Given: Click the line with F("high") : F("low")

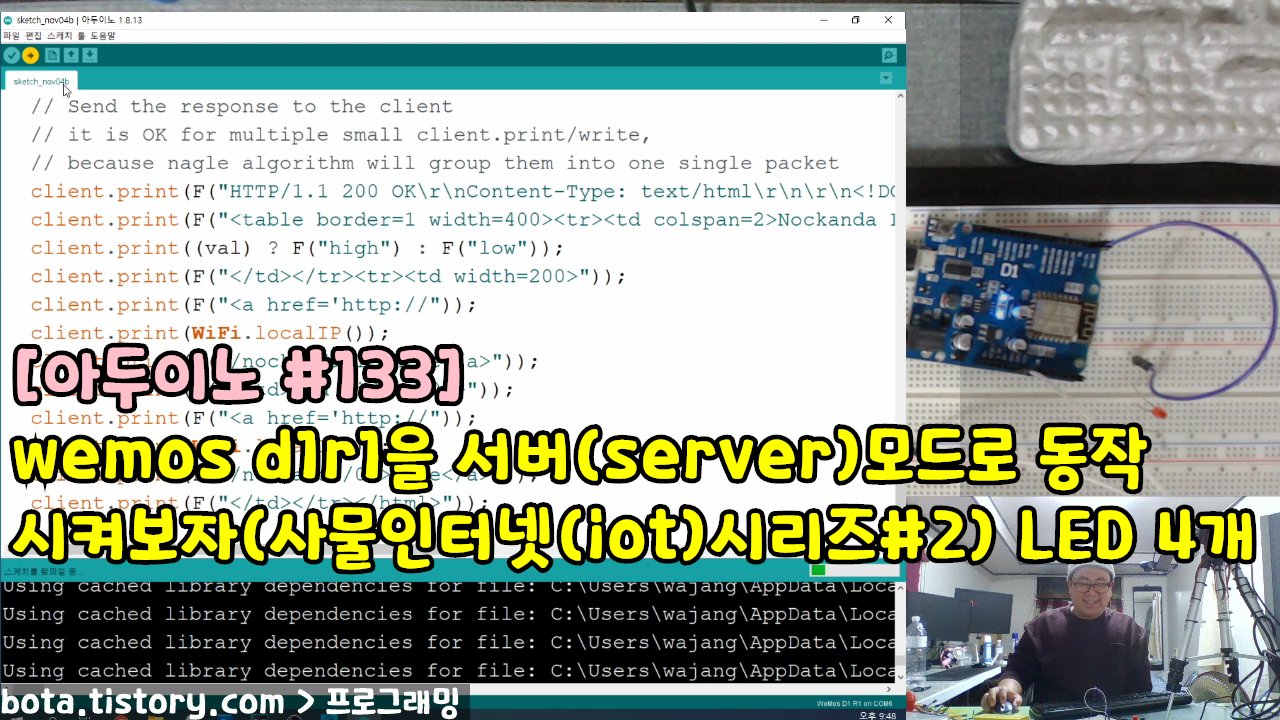Looking at the screenshot, I should pyautogui.click(x=297, y=247).
